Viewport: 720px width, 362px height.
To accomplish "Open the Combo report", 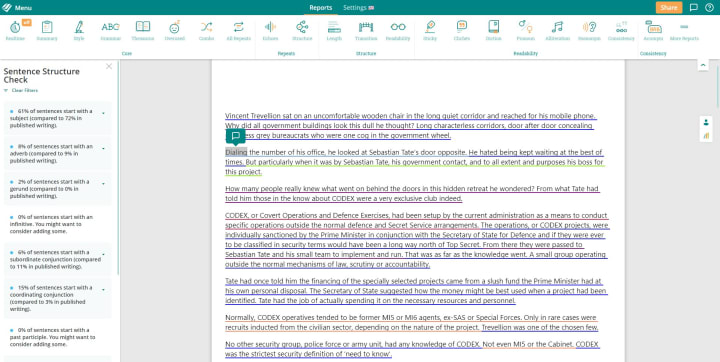I will [x=206, y=30].
